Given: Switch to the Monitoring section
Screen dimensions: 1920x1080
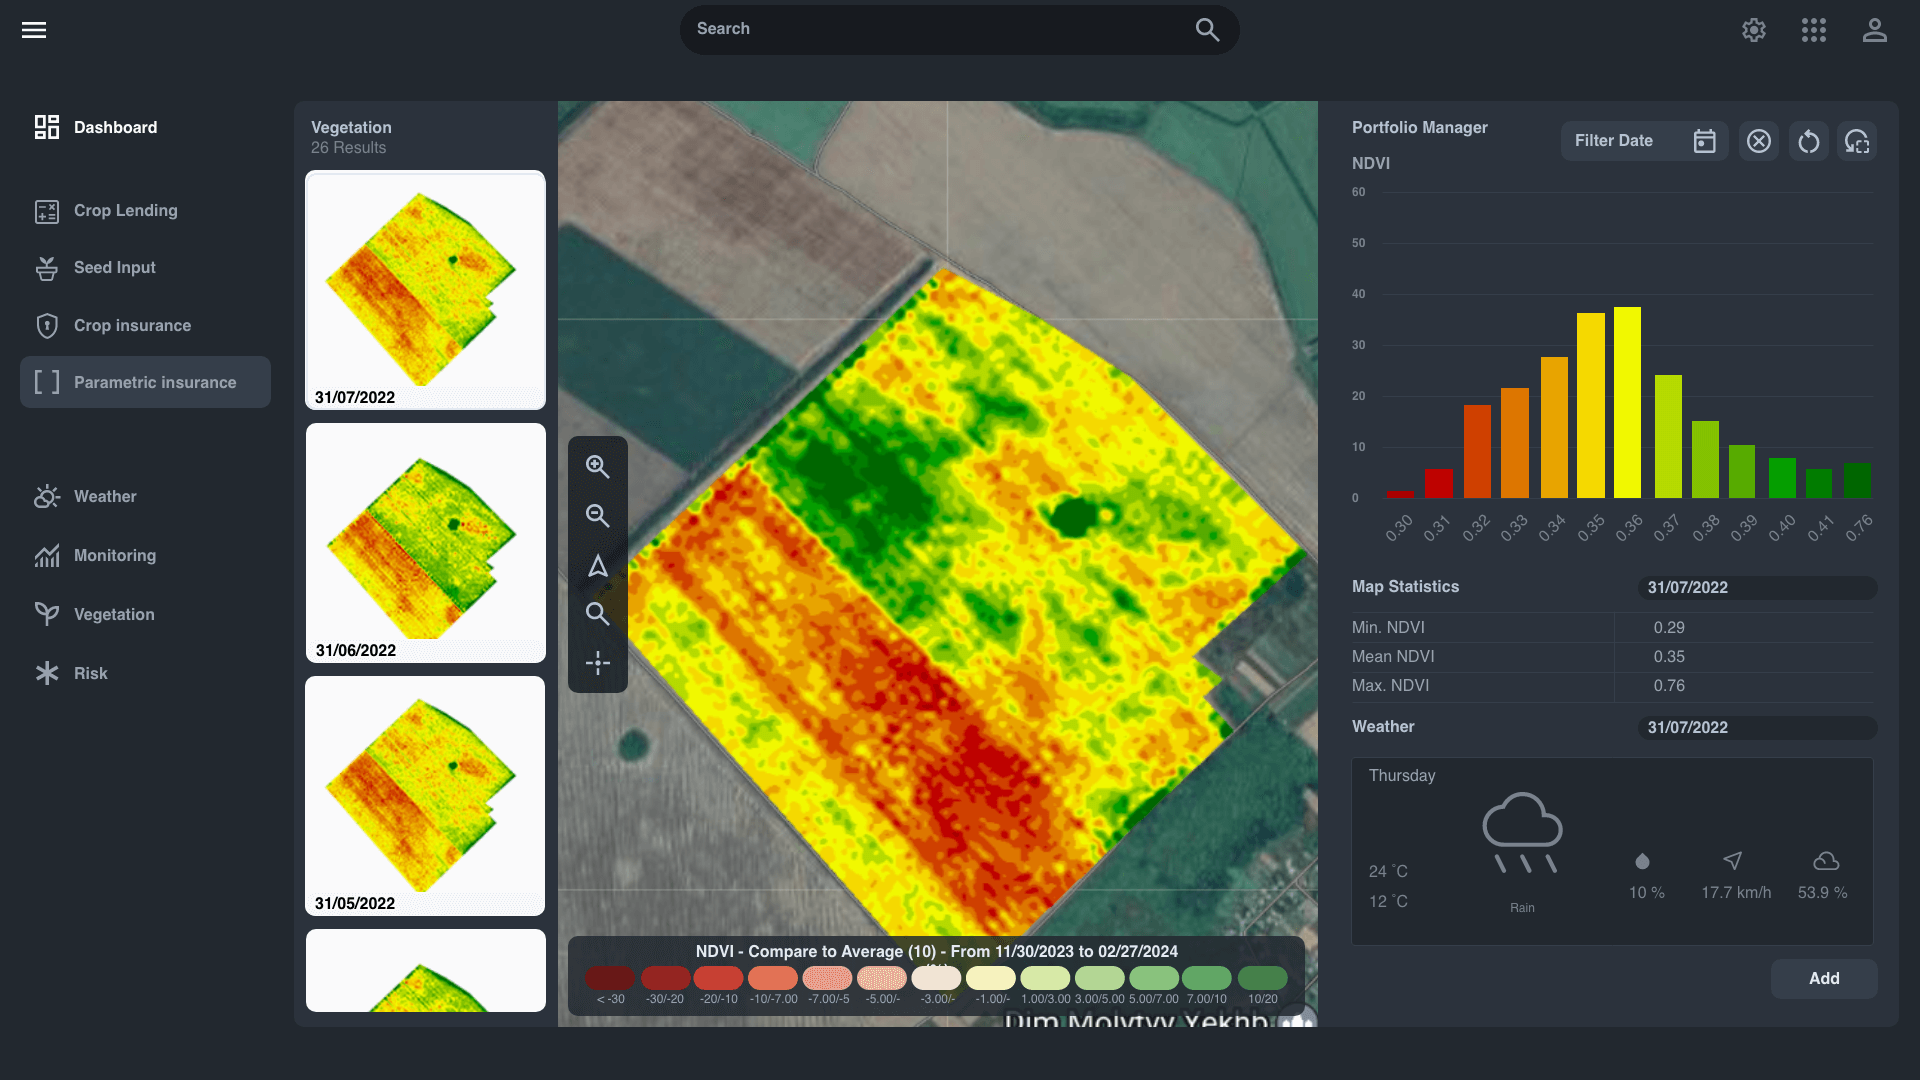Looking at the screenshot, I should pyautogui.click(x=114, y=555).
